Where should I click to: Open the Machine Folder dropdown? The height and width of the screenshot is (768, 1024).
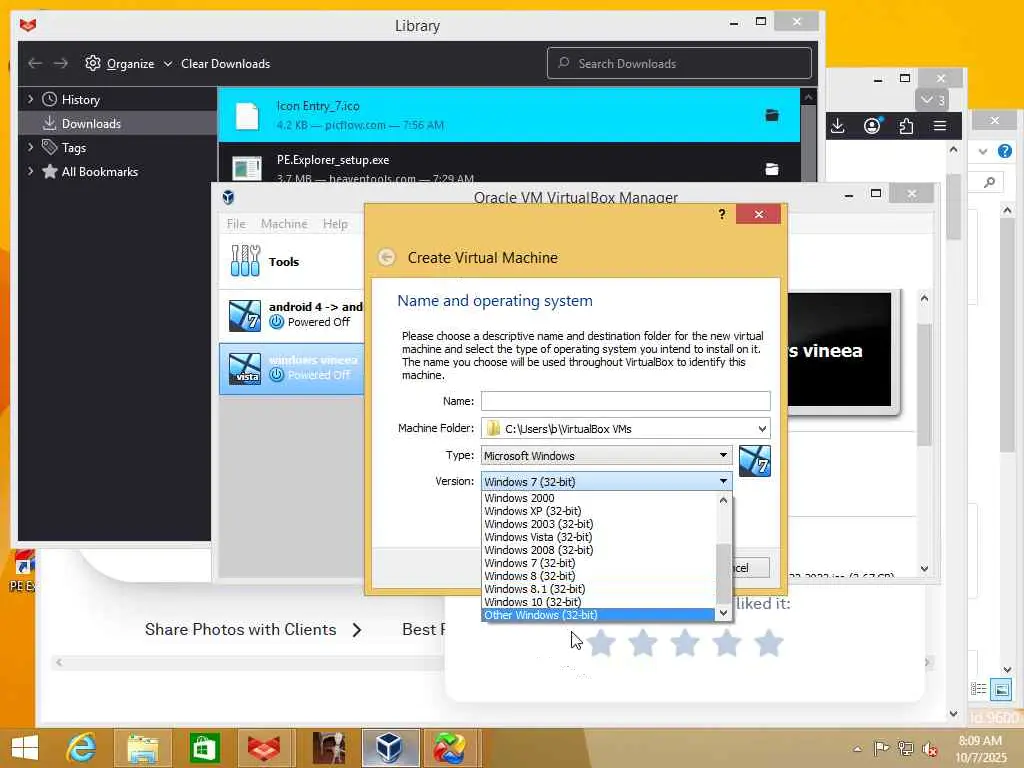(762, 428)
